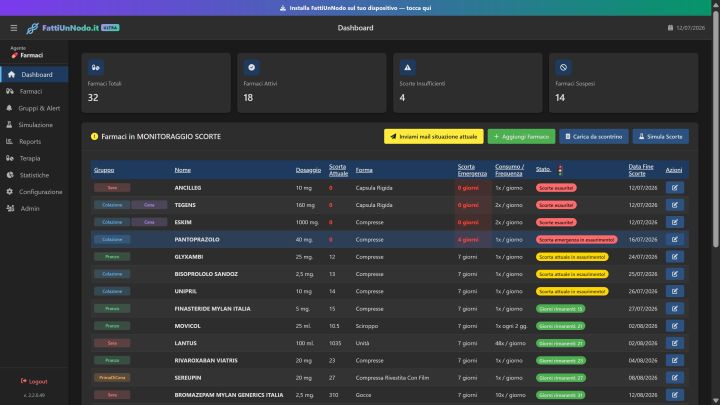Viewport: 720px width, 405px height.
Task: Click the install banner at top
Action: click(x=356, y=8)
